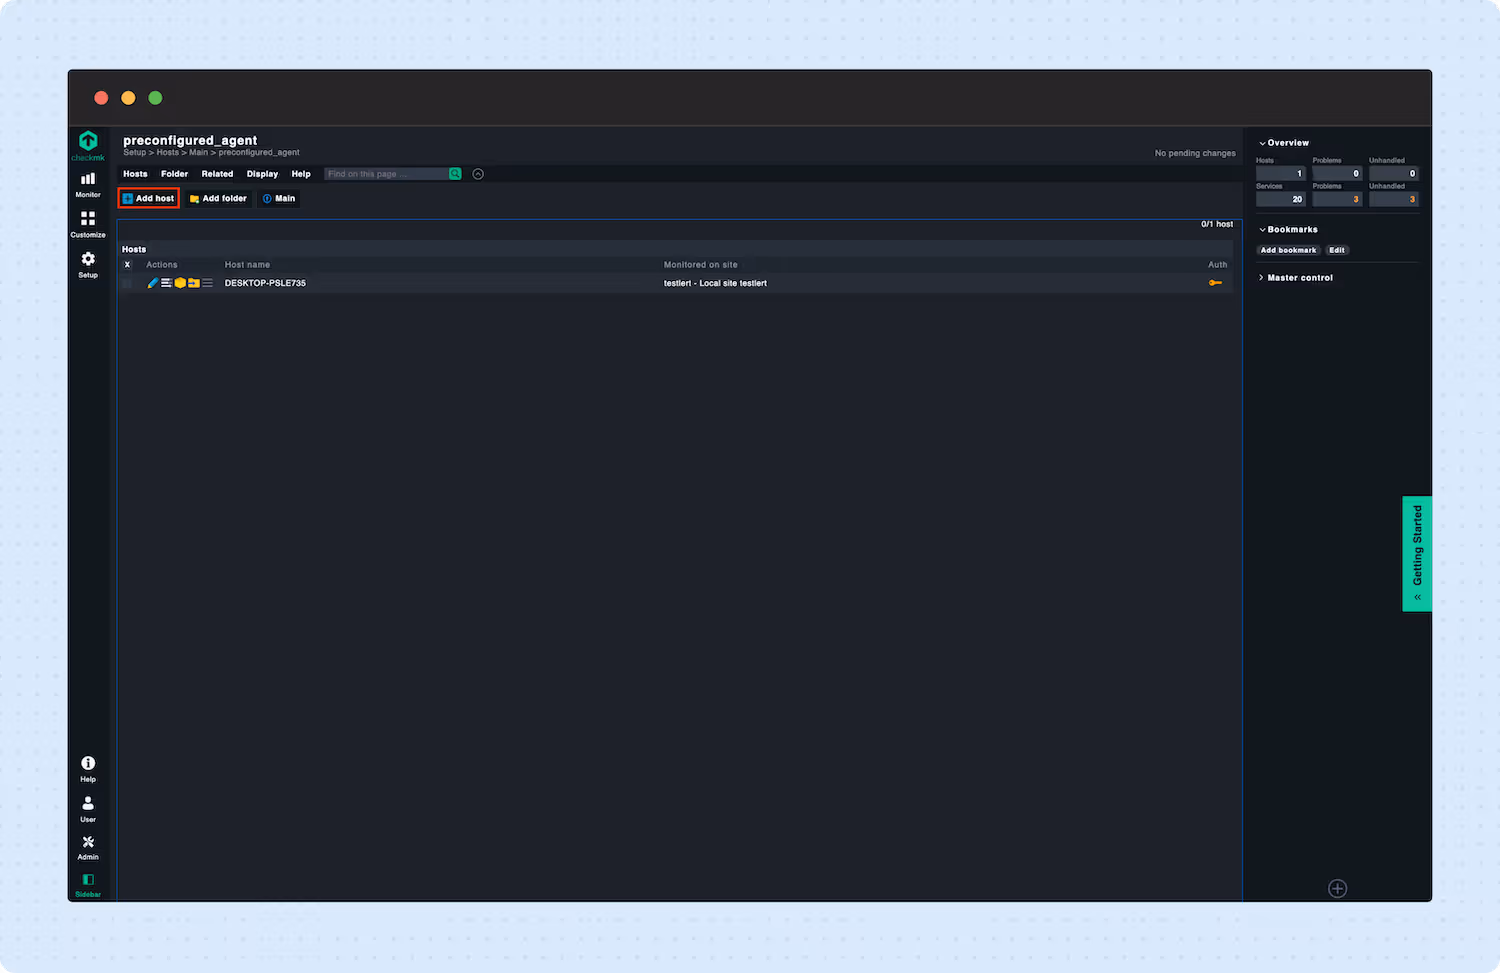Open the Customize panel icon
Image resolution: width=1500 pixels, height=973 pixels.
point(87,222)
